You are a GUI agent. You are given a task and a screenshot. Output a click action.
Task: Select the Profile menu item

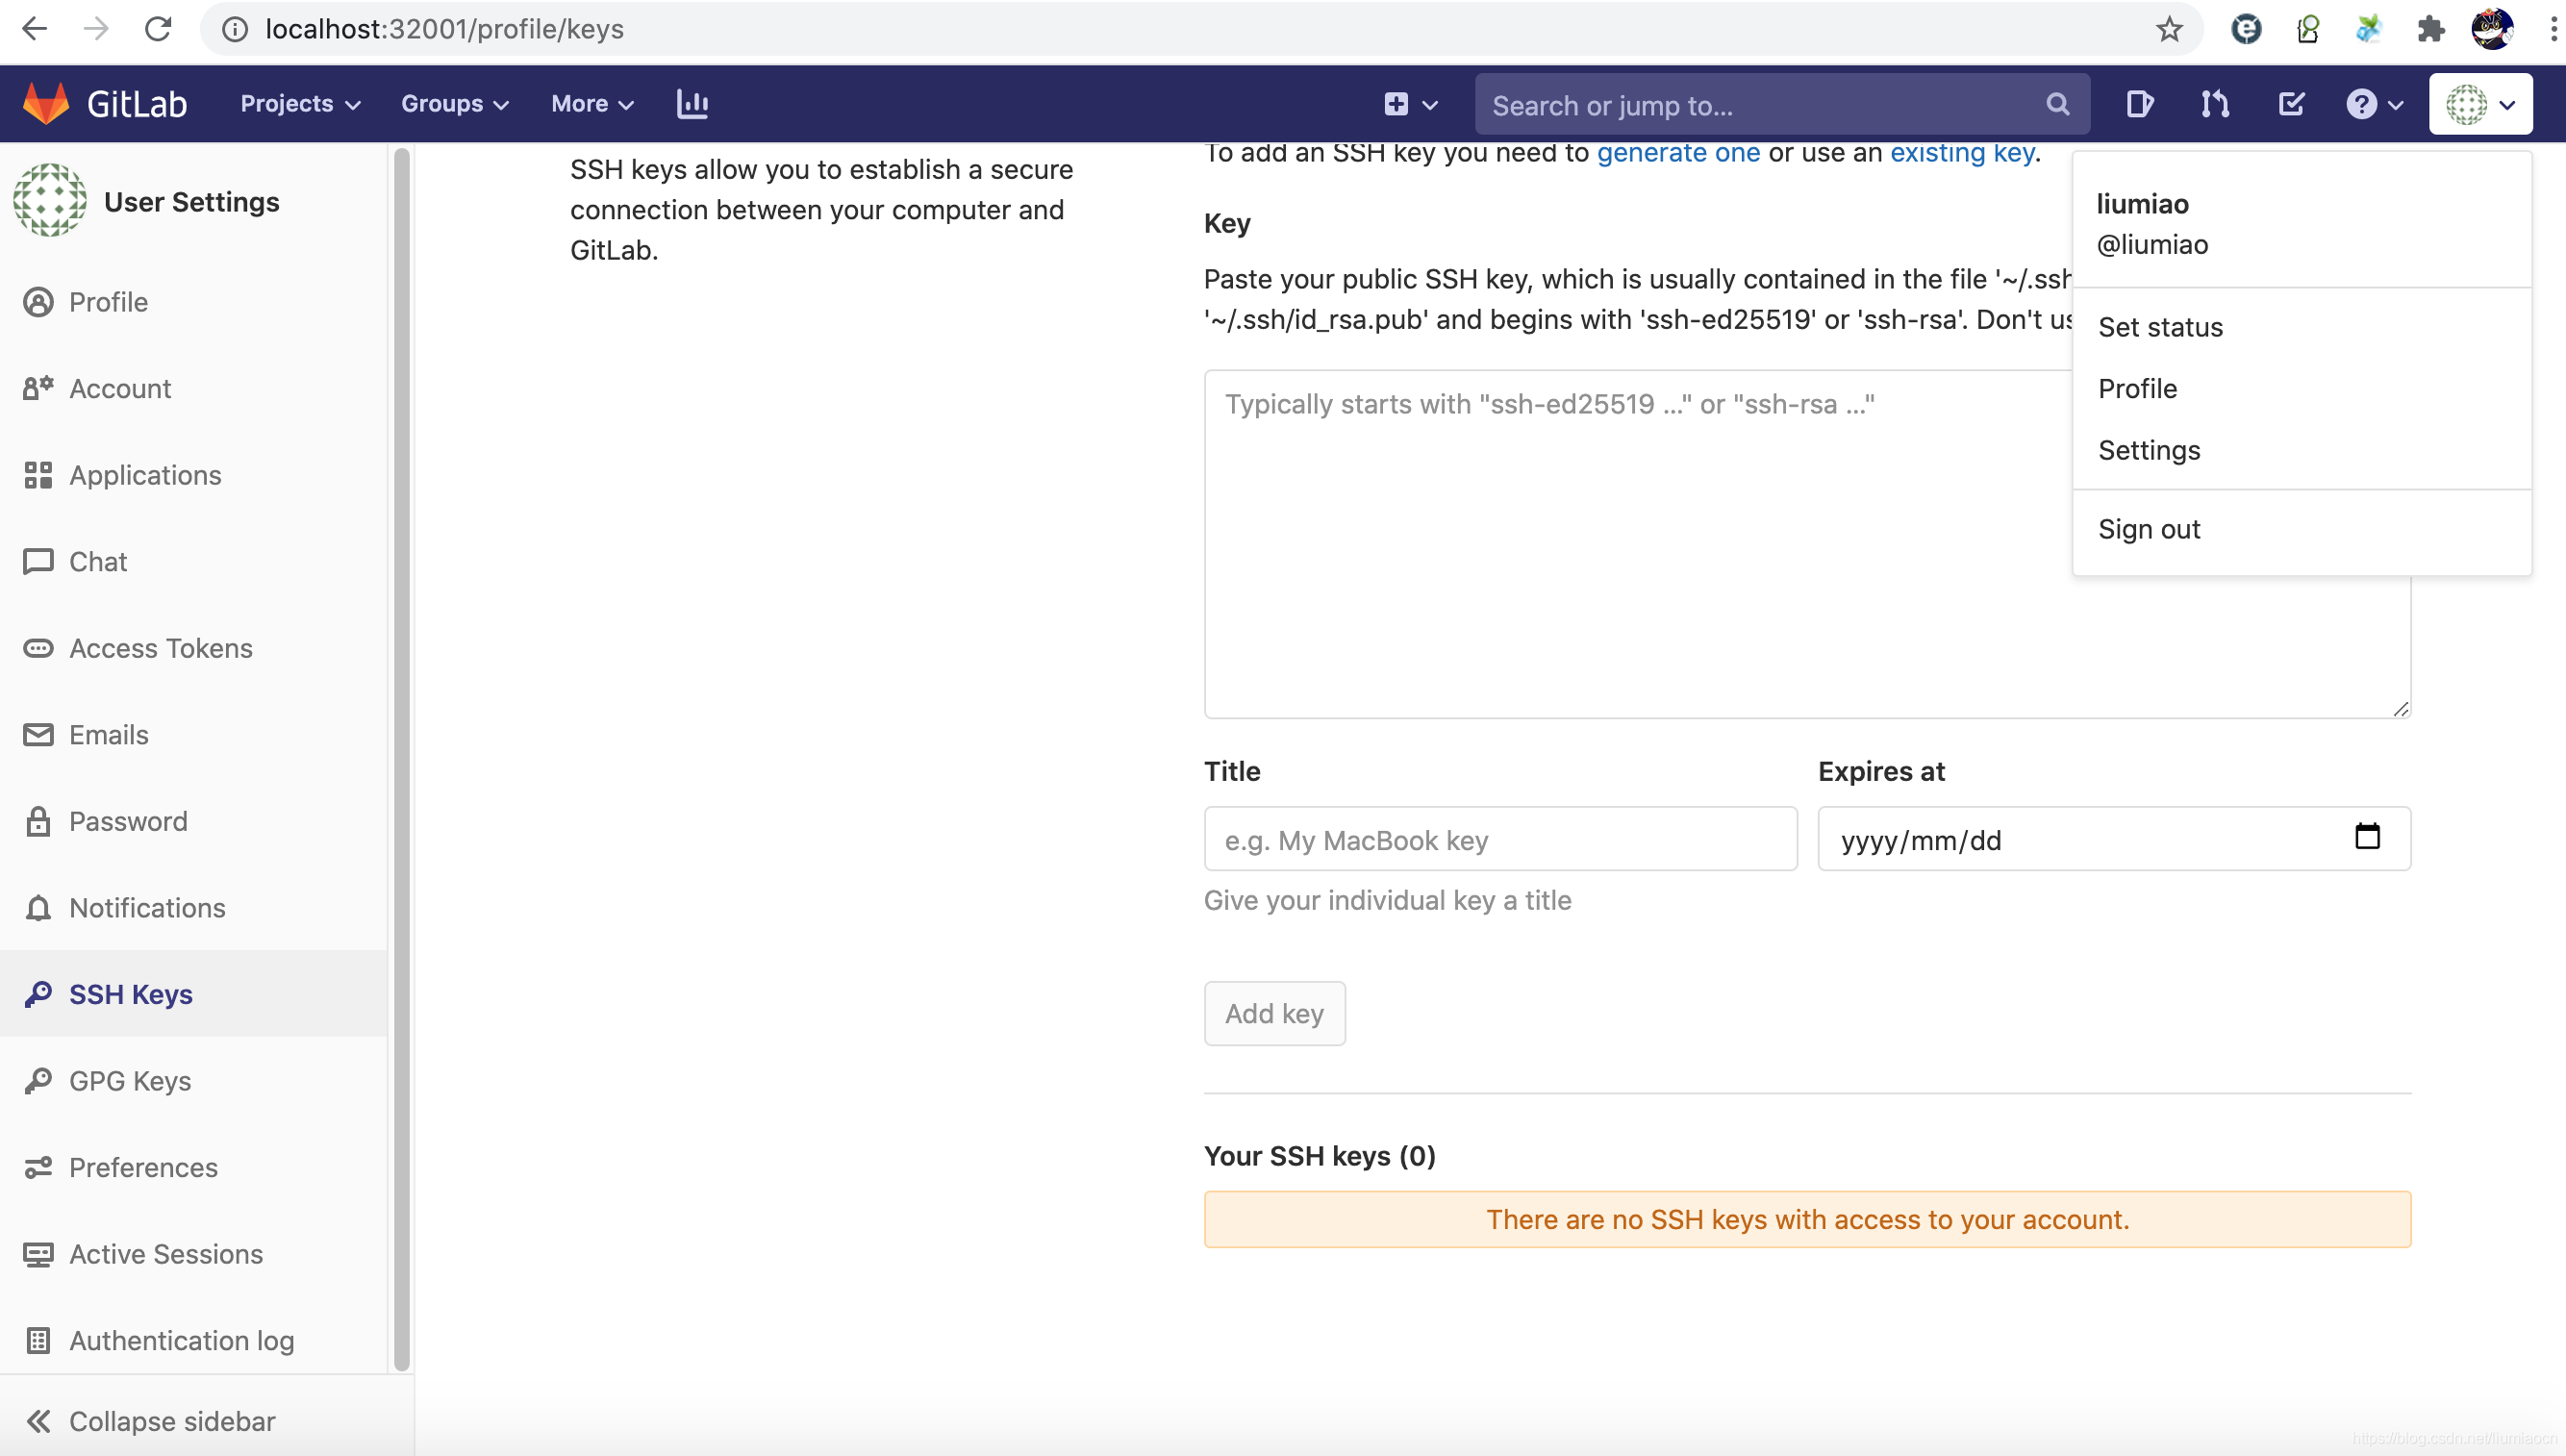pos(2138,388)
